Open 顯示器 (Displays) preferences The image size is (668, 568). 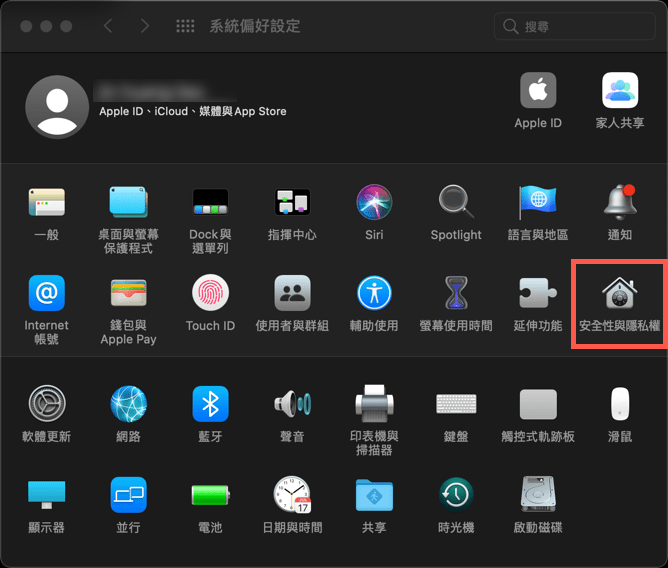(46, 495)
